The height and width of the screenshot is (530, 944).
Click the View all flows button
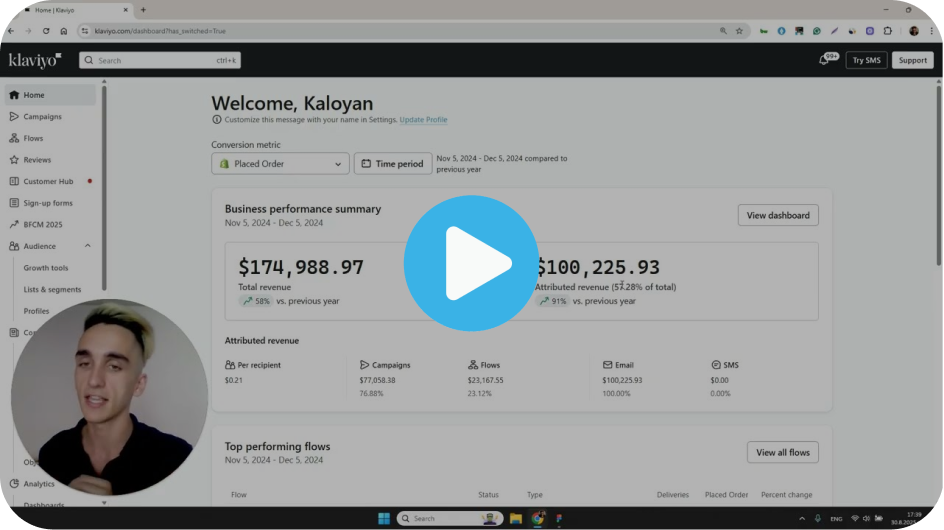pyautogui.click(x=782, y=452)
